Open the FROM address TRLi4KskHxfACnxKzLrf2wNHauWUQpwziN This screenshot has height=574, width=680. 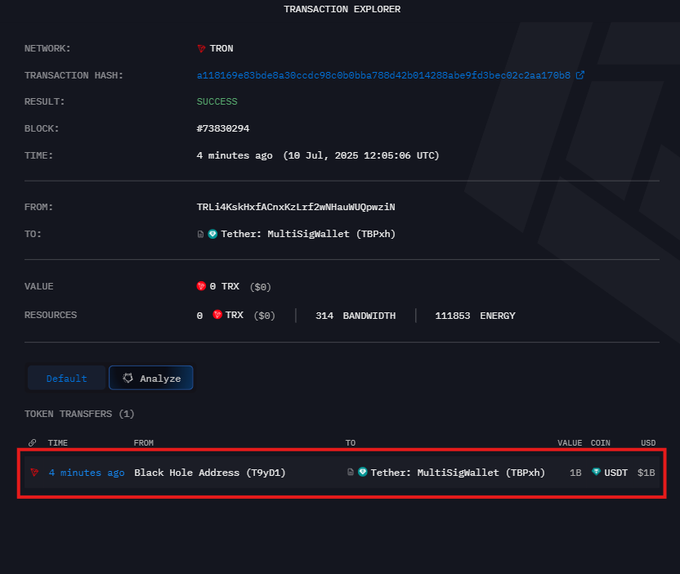(x=296, y=207)
